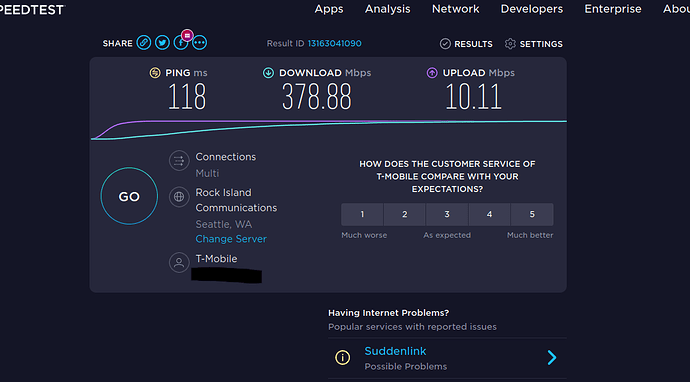Open more share options ellipsis icon
This screenshot has width=690, height=382.
coord(199,43)
